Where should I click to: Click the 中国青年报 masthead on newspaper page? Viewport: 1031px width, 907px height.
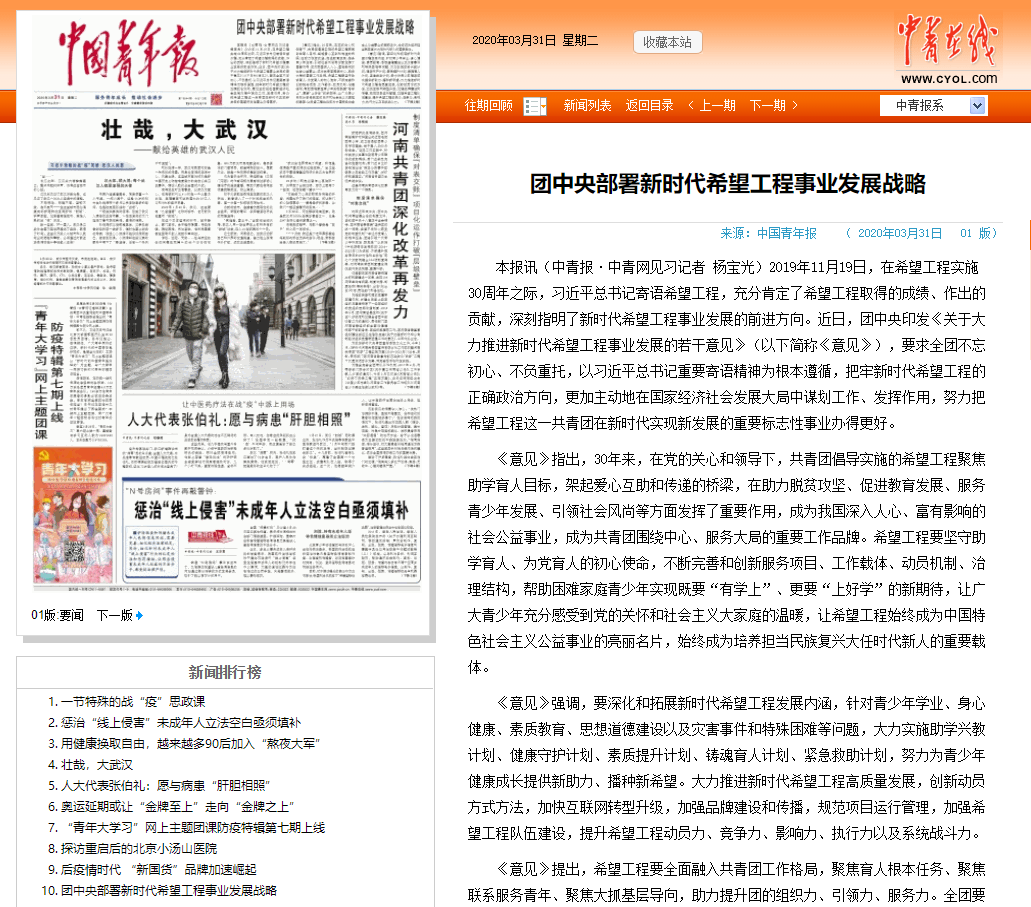point(129,54)
